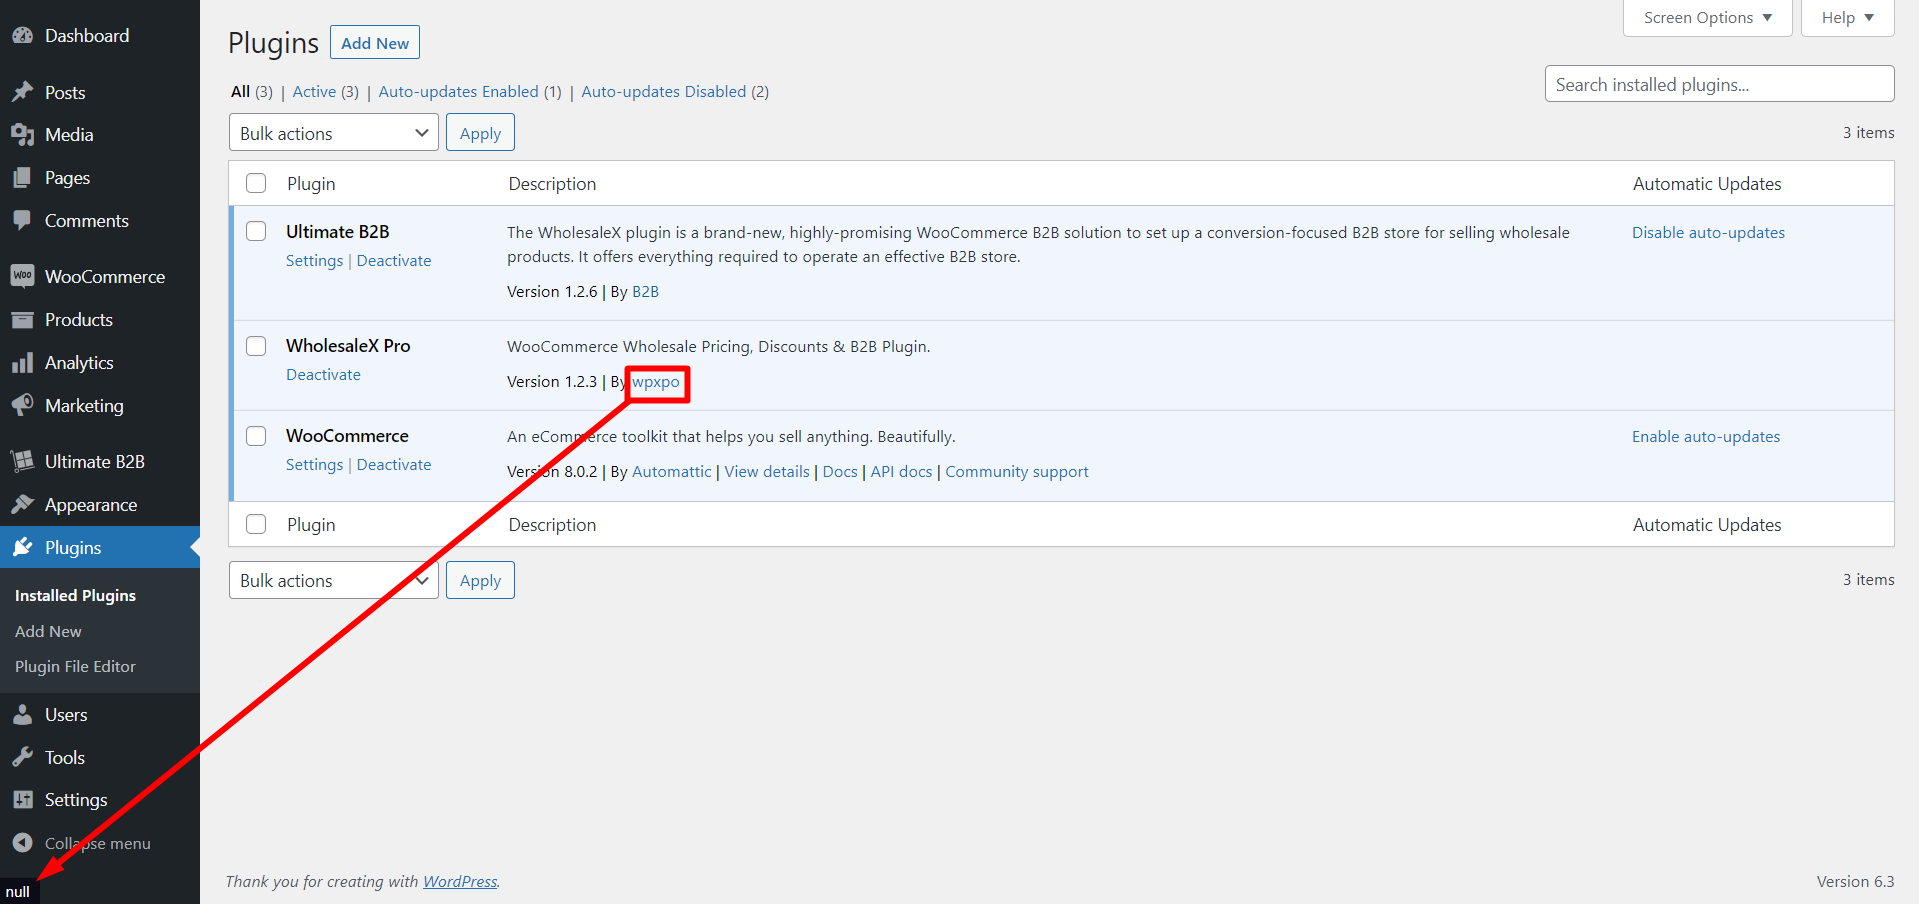Click the WordPress footer link
This screenshot has width=1919, height=904.
click(460, 882)
